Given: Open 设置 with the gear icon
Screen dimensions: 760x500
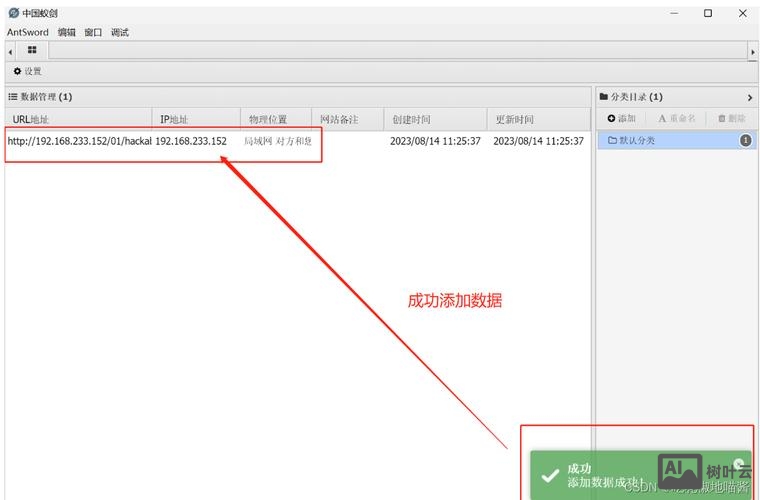Looking at the screenshot, I should (x=27, y=71).
